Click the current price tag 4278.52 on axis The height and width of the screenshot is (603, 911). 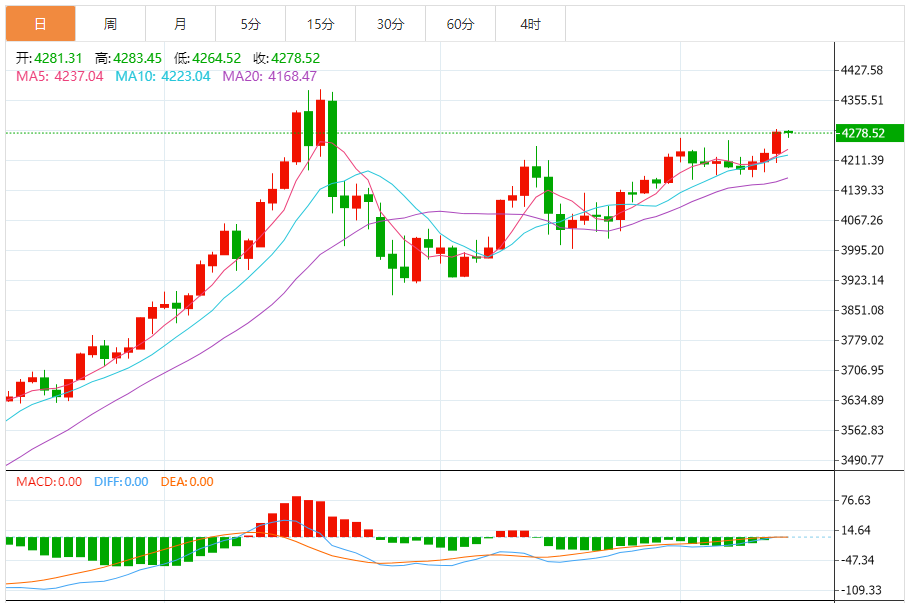(863, 133)
